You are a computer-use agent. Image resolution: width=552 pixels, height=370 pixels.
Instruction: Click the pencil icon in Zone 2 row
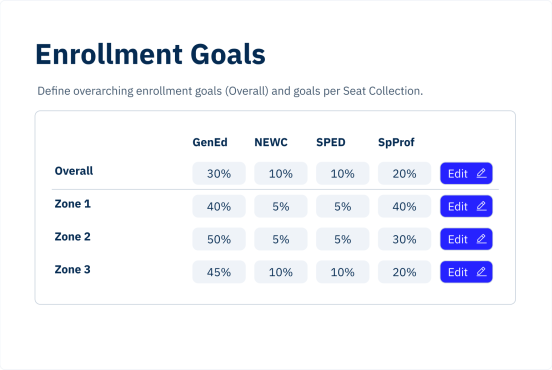(482, 239)
